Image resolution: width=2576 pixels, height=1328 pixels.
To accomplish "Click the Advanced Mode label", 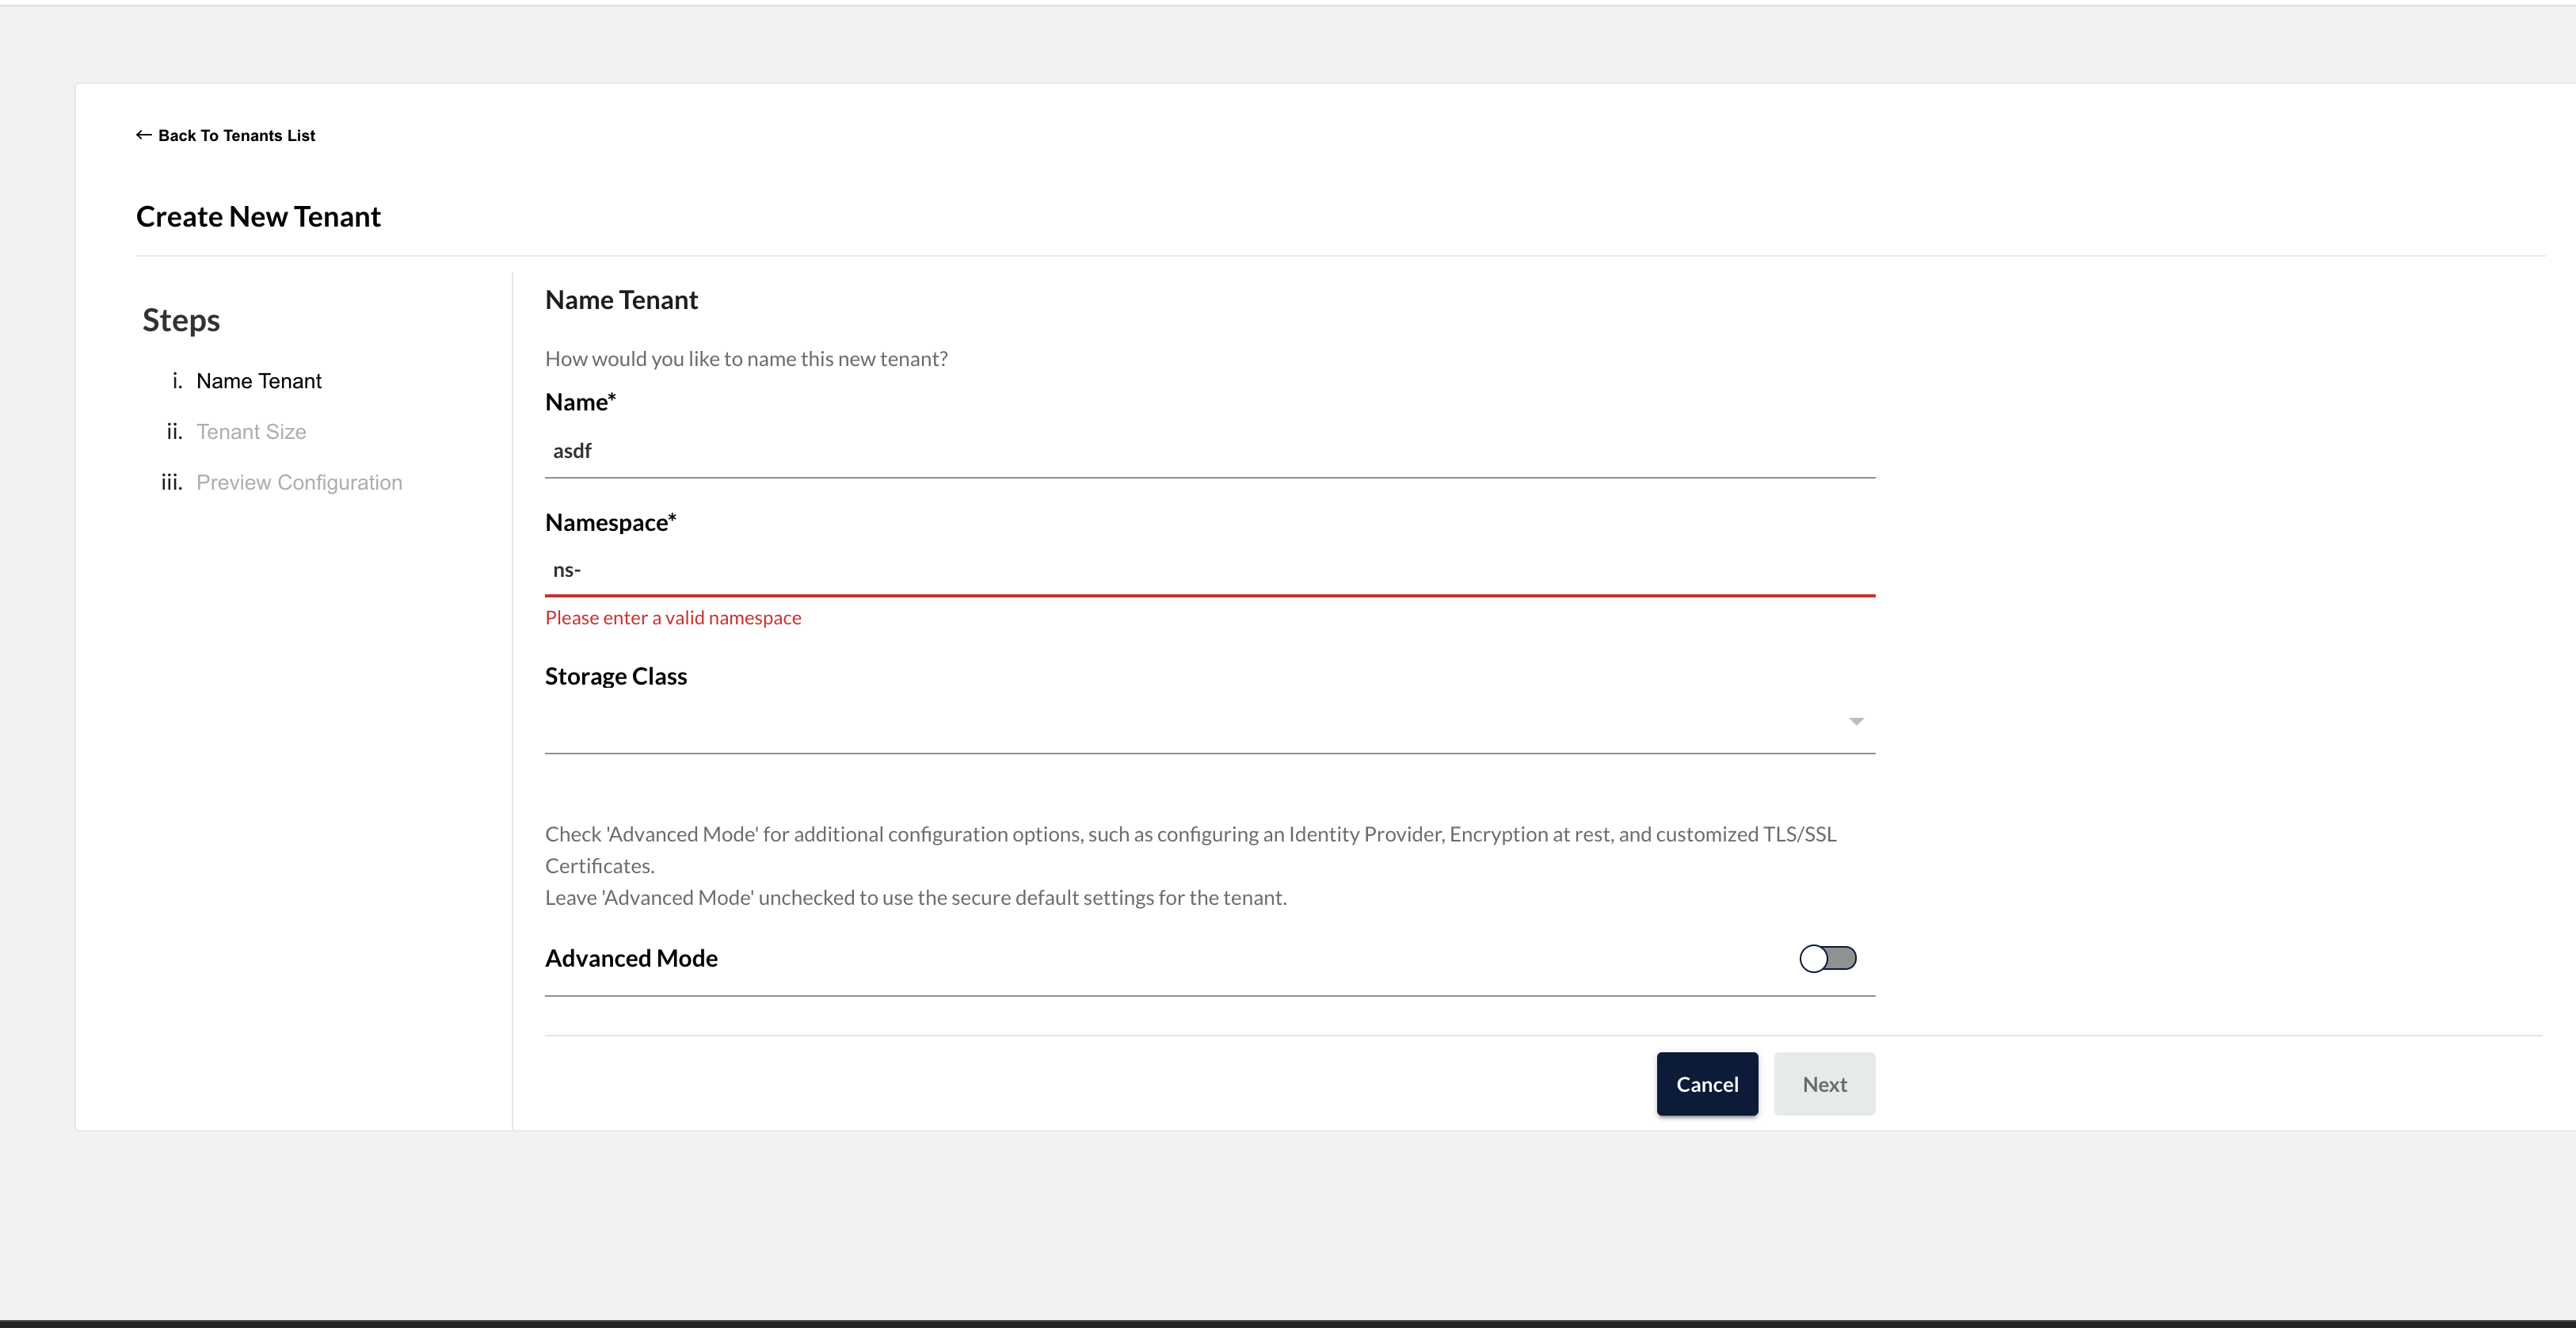I will click(631, 958).
